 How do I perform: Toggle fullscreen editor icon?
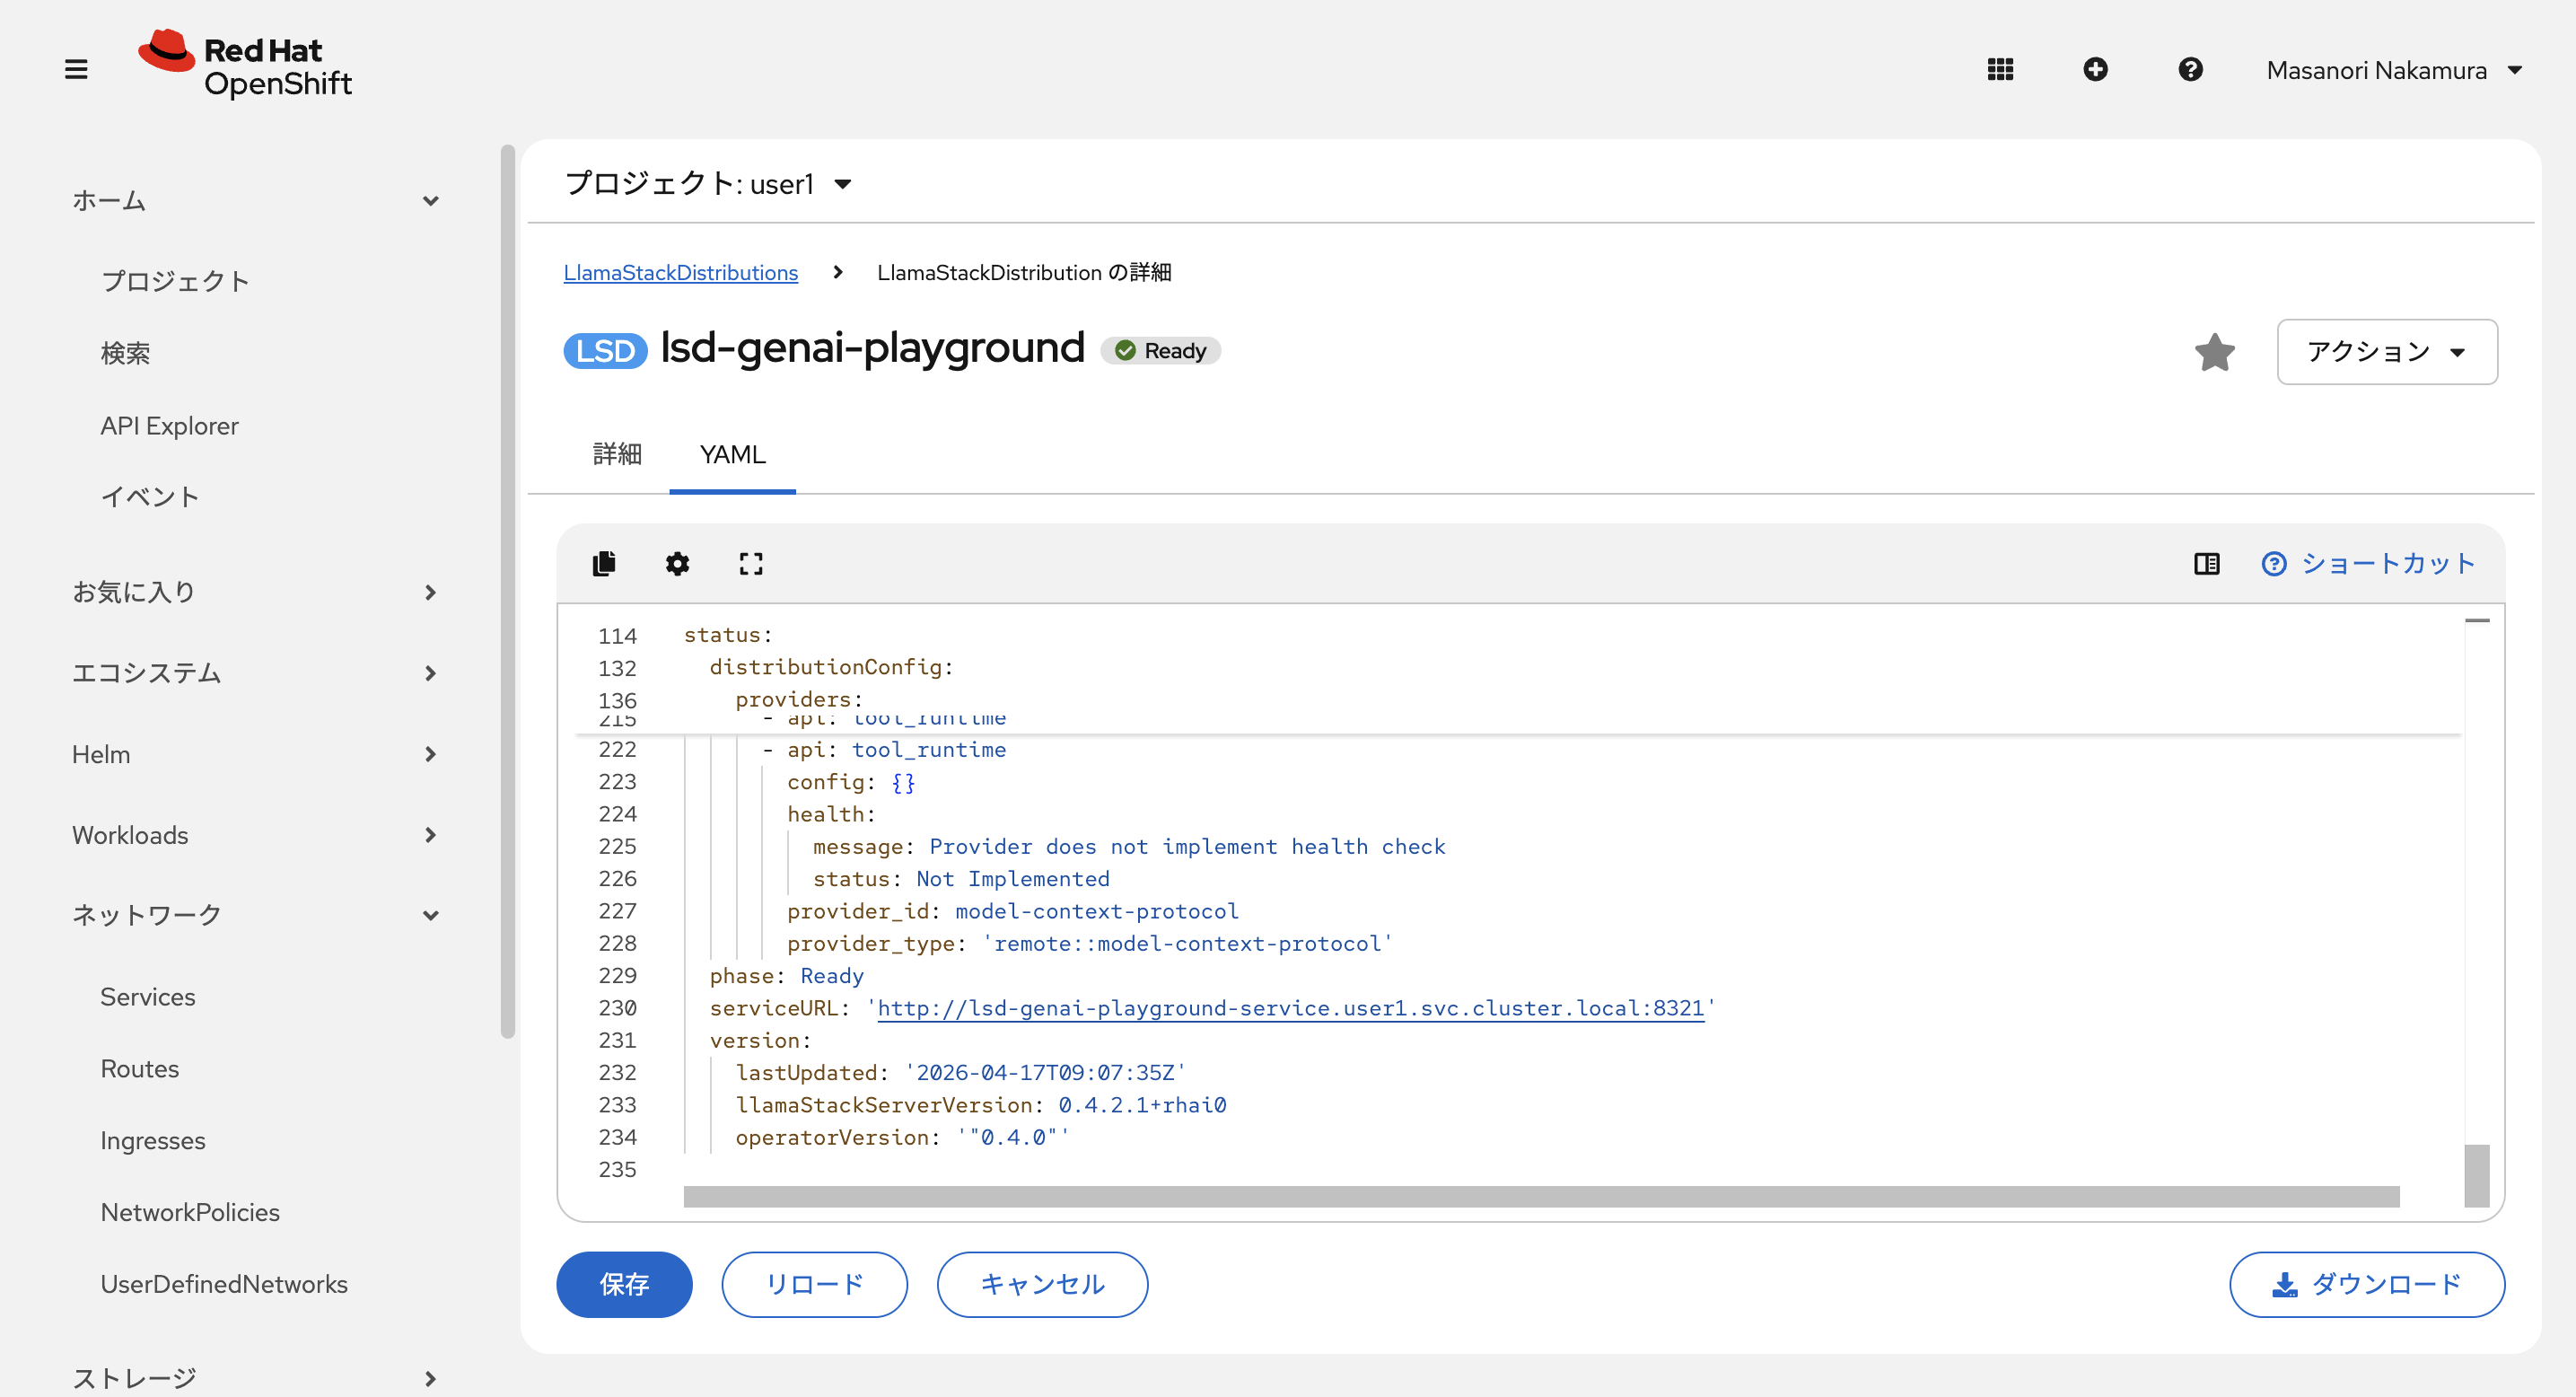coord(750,564)
